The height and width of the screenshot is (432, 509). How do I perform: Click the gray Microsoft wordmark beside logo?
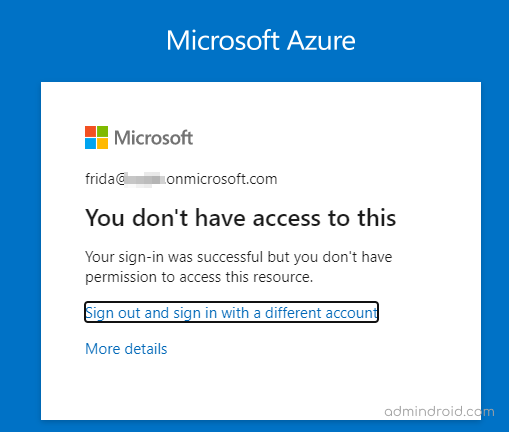coord(154,138)
